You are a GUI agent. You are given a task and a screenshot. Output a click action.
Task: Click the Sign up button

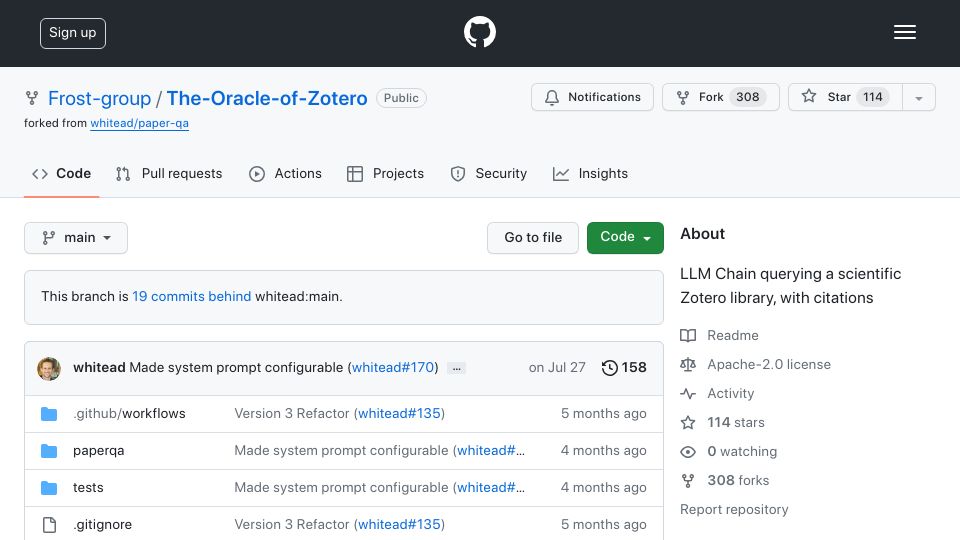73,33
